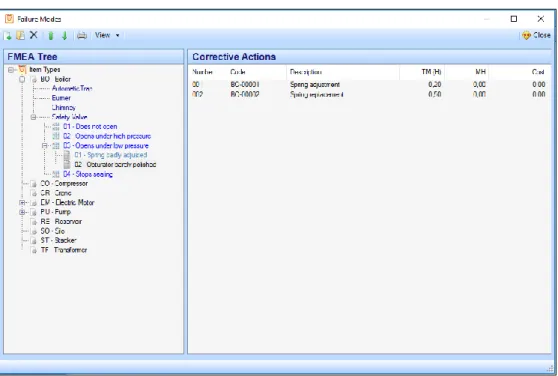Select 01 - Spring badly adjusted cause
This screenshot has height=376, width=558.
click(x=111, y=155)
